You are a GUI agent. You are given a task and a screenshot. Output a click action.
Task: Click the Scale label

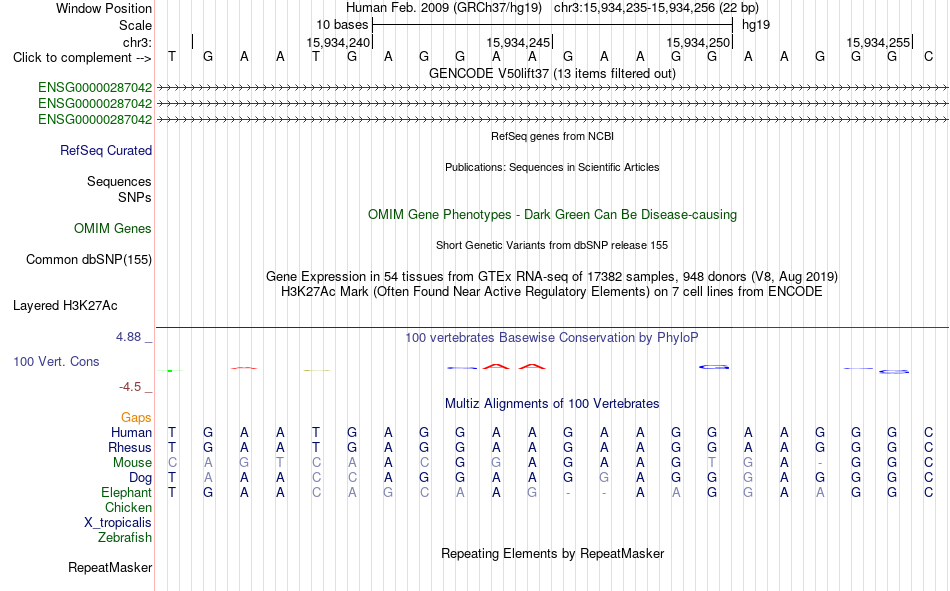tap(135, 25)
